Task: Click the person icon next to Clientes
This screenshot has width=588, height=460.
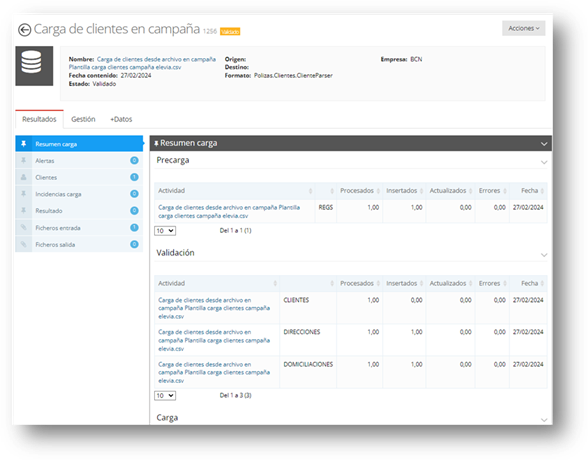Action: pyautogui.click(x=24, y=177)
